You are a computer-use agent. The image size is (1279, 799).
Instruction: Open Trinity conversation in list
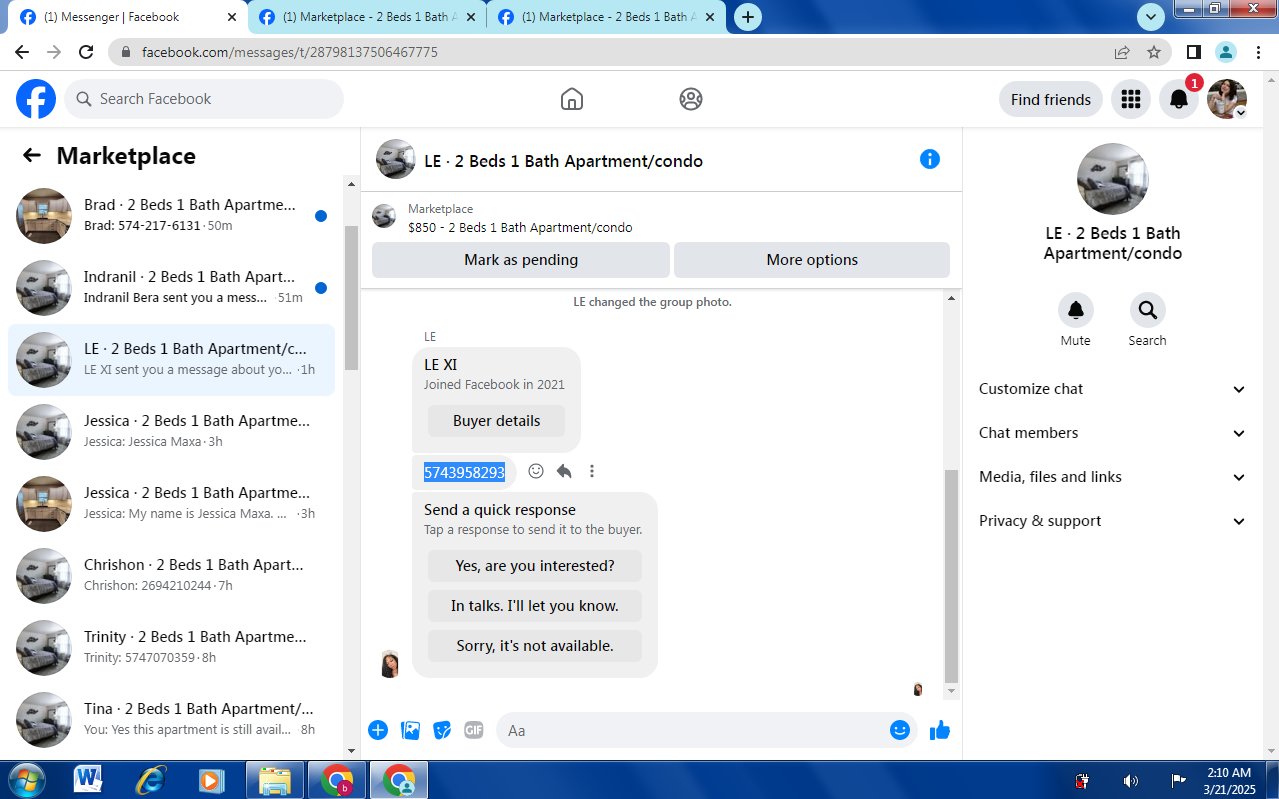172,648
